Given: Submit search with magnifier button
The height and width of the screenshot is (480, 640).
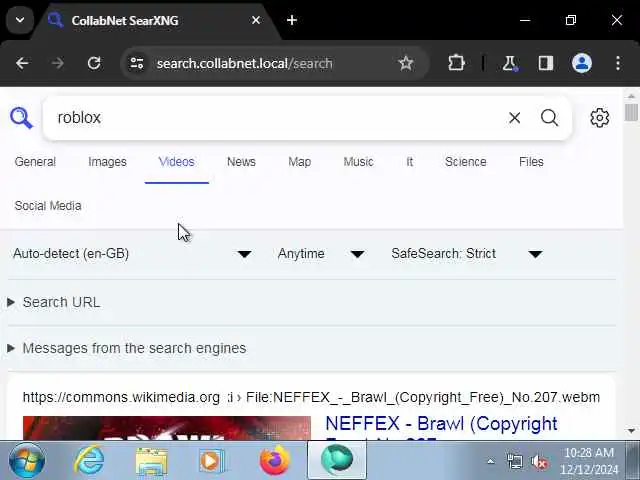Looking at the screenshot, I should pos(549,118).
